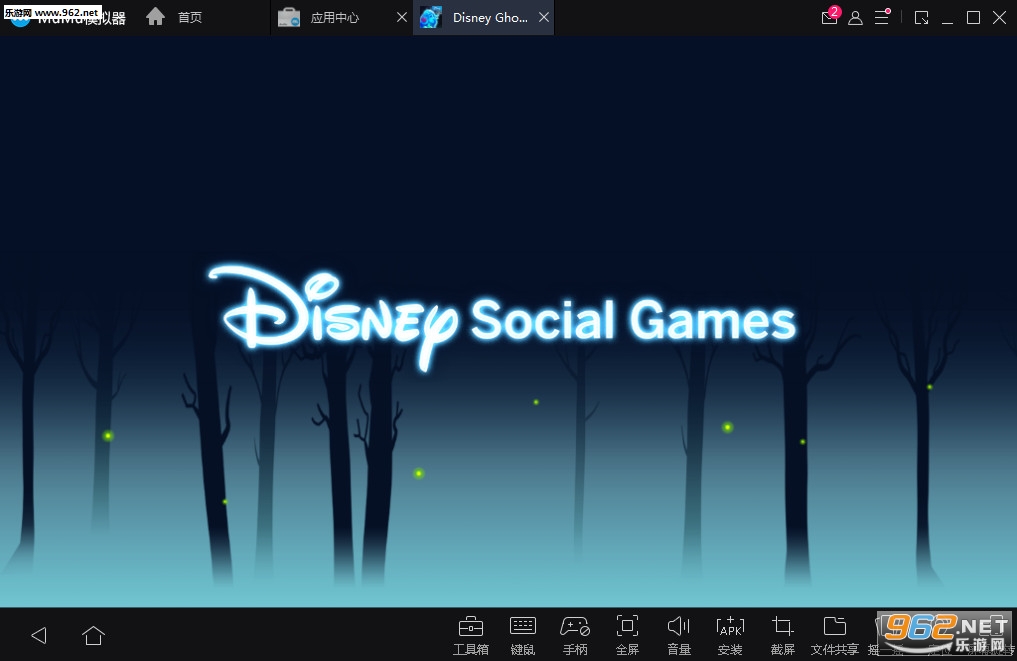Maximize the emulator window

[974, 18]
